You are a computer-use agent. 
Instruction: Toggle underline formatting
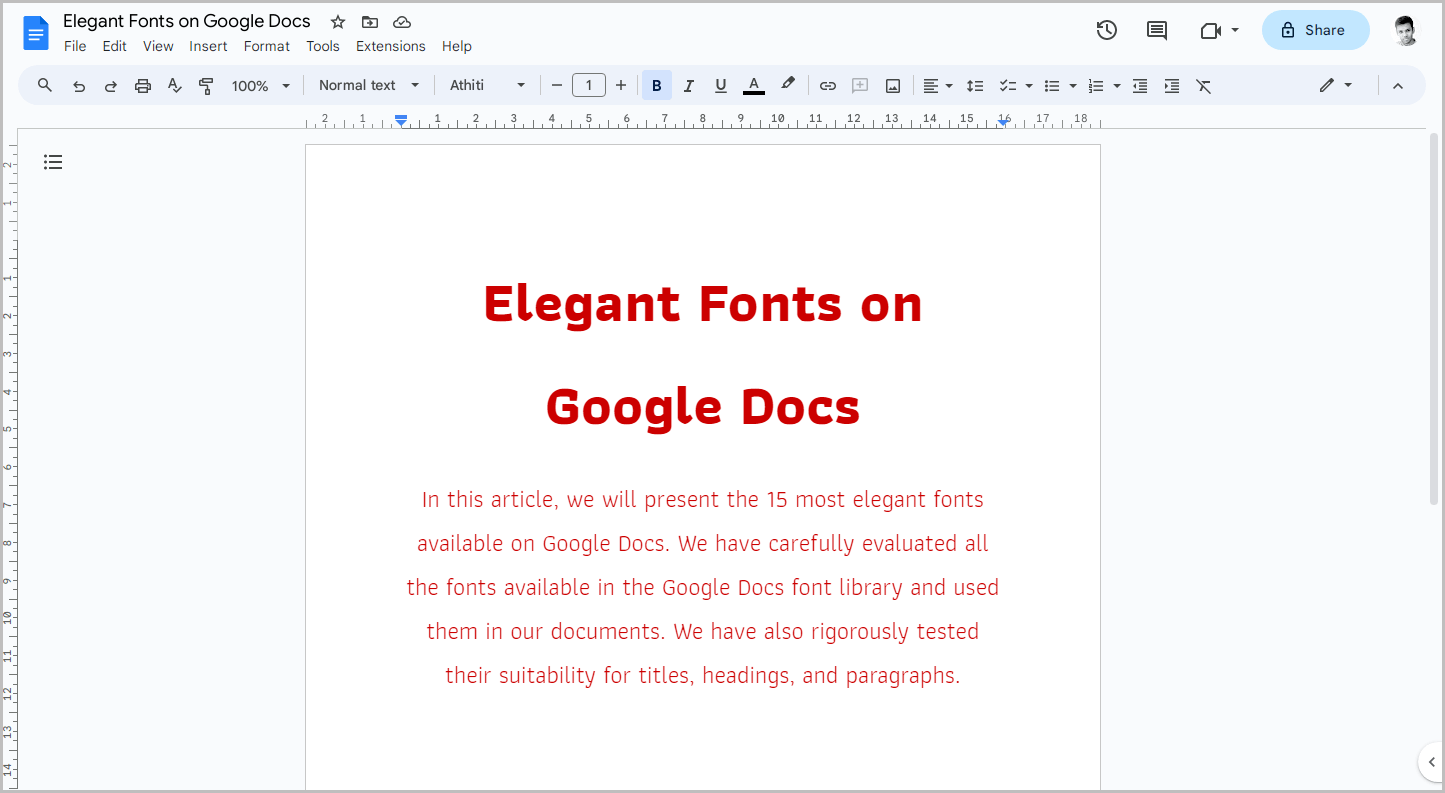coord(720,85)
